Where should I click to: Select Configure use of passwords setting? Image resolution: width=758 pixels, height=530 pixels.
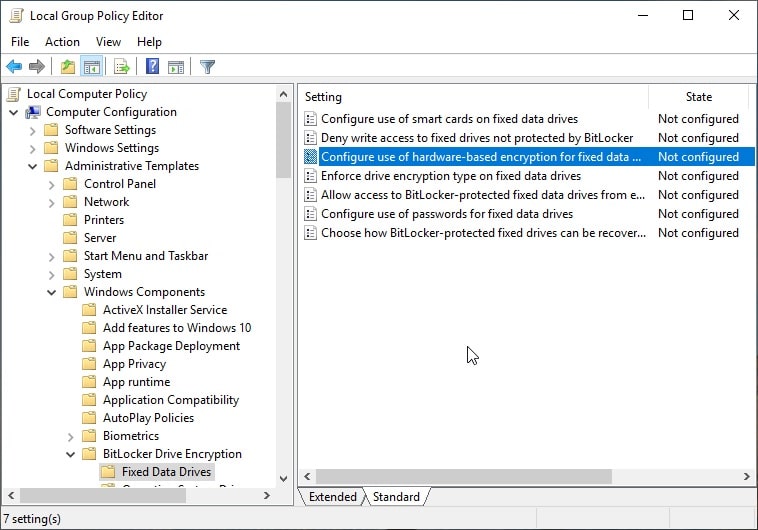pos(447,214)
